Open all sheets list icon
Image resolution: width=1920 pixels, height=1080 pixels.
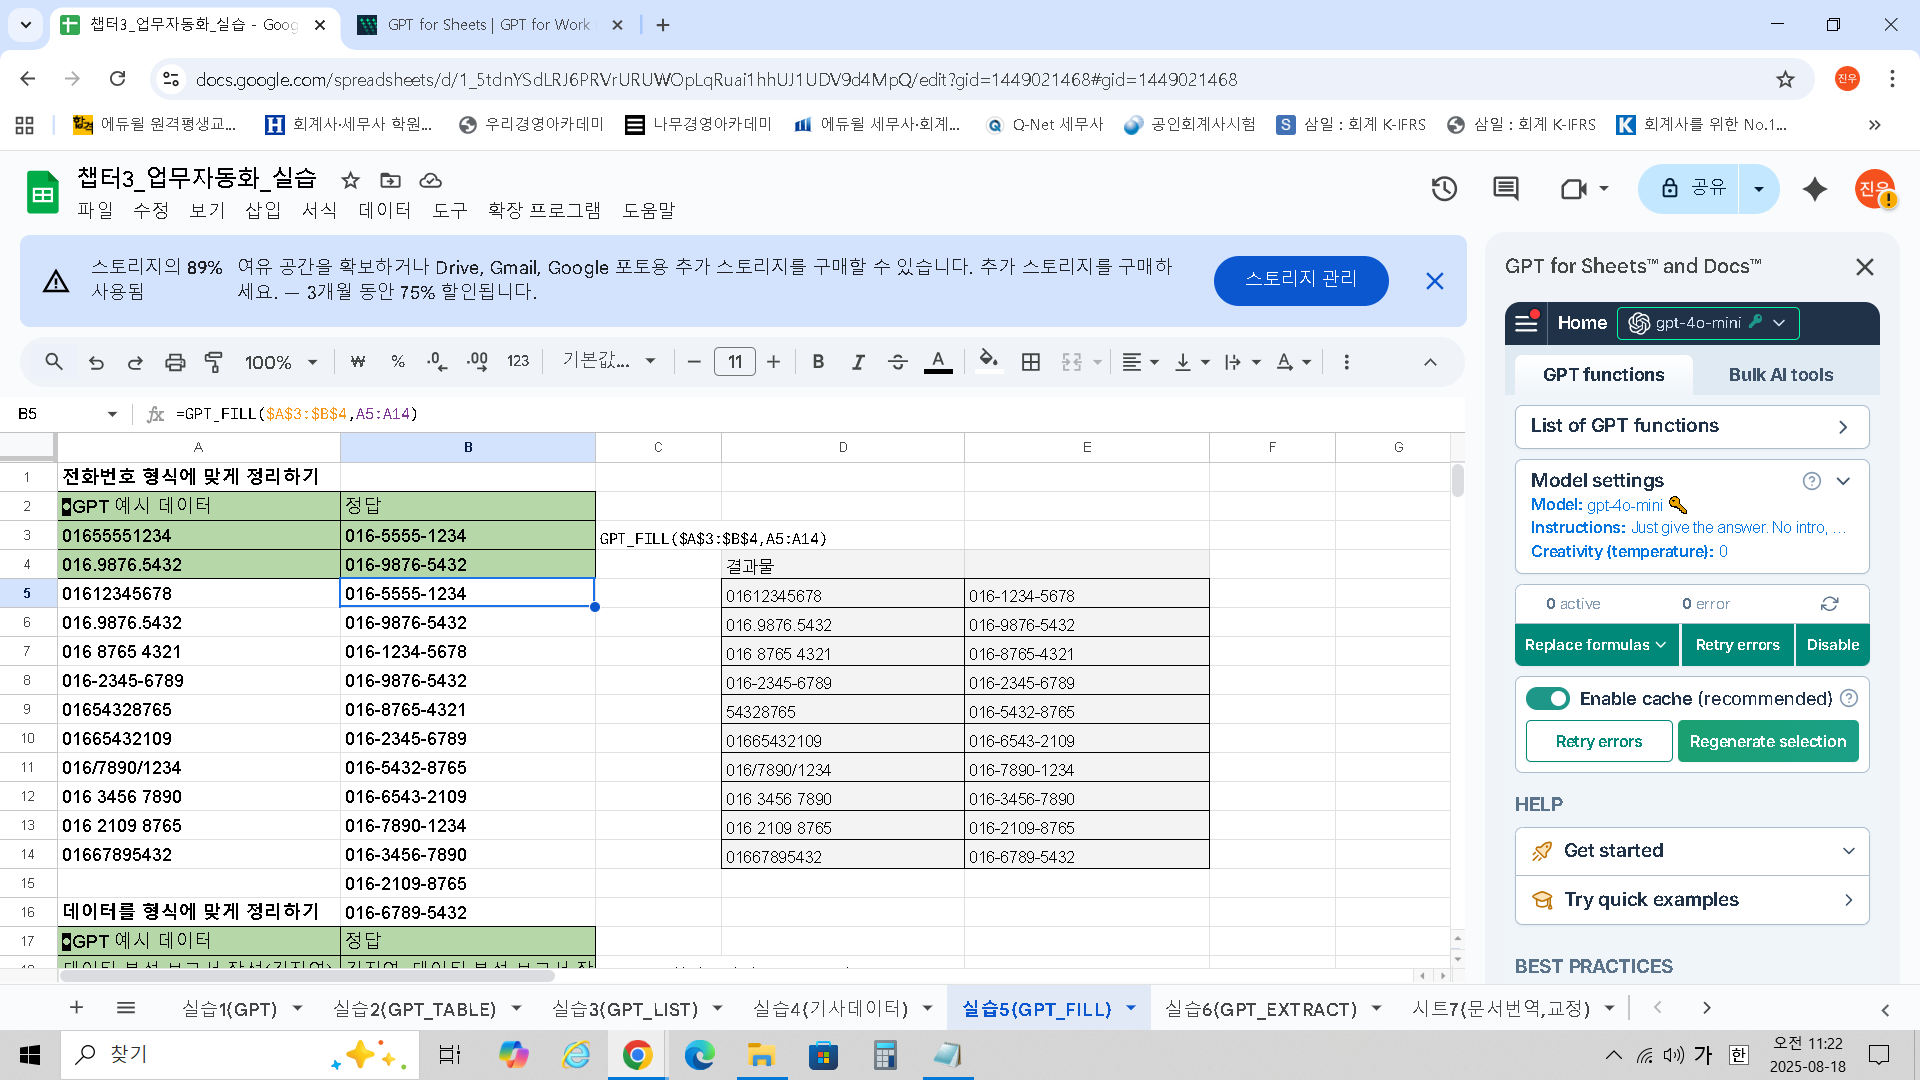coord(126,1008)
